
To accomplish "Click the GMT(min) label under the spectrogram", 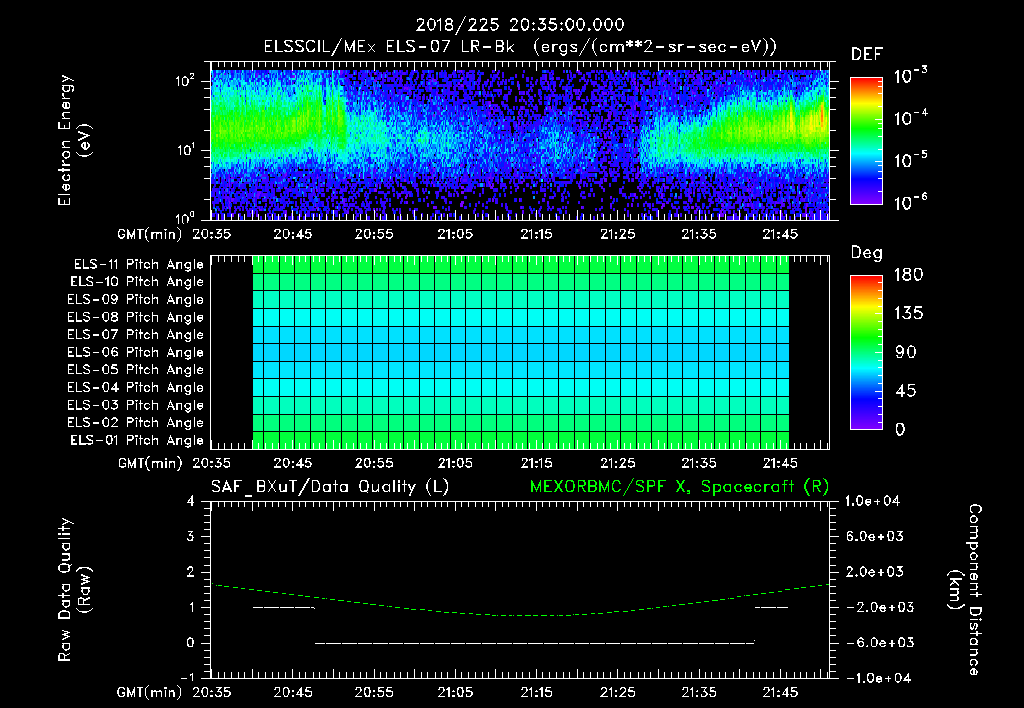I will 150,234.
